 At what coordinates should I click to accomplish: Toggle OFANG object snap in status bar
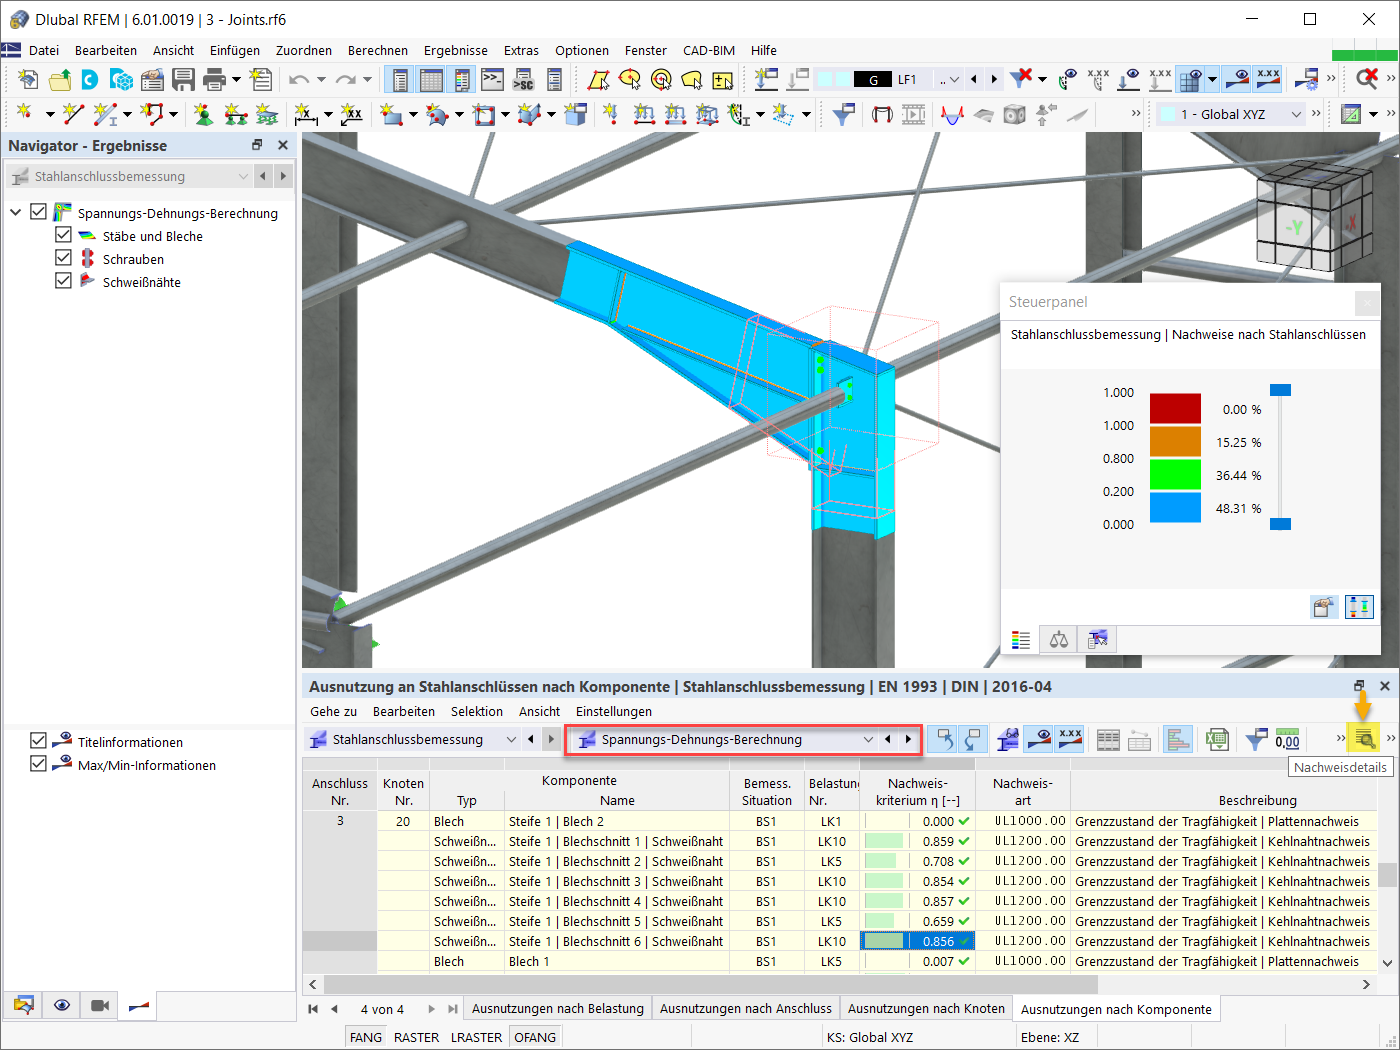pyautogui.click(x=535, y=1037)
